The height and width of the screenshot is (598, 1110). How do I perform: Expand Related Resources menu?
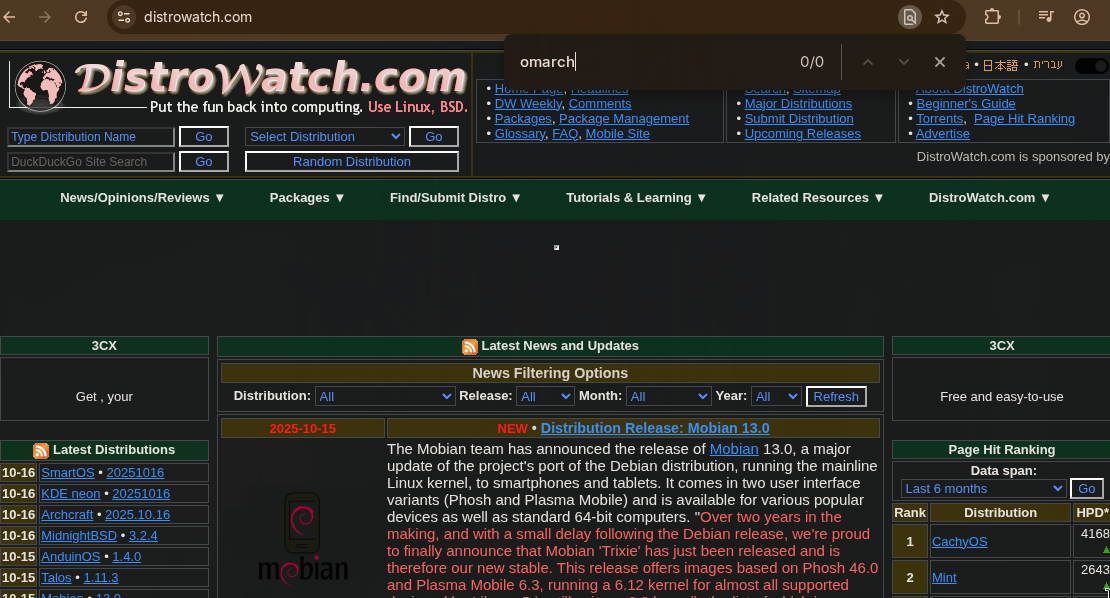[818, 198]
